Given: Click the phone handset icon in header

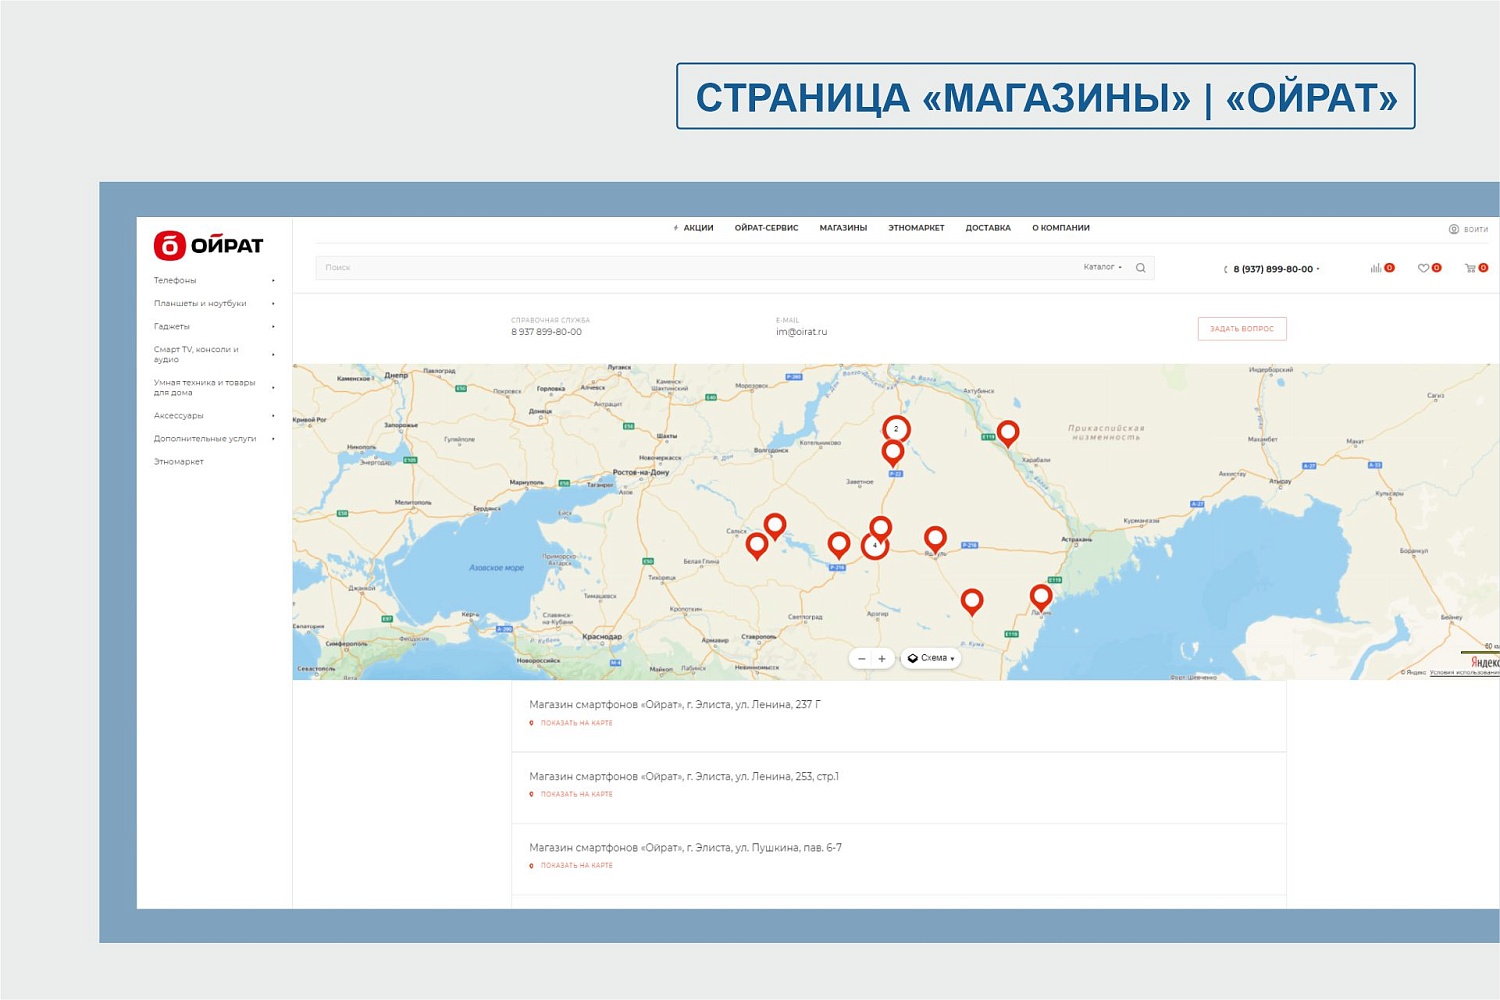Looking at the screenshot, I should pyautogui.click(x=1226, y=269).
